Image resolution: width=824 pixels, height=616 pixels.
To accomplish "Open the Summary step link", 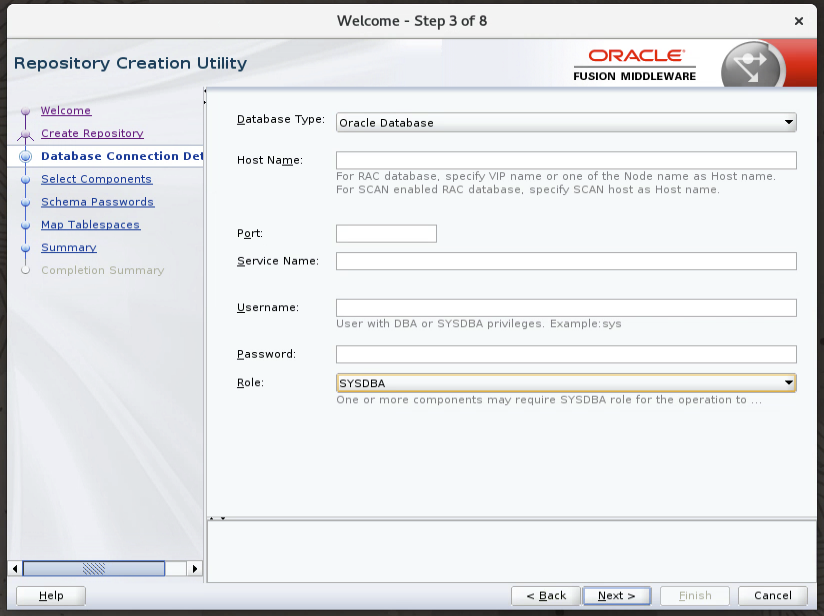I will [69, 248].
